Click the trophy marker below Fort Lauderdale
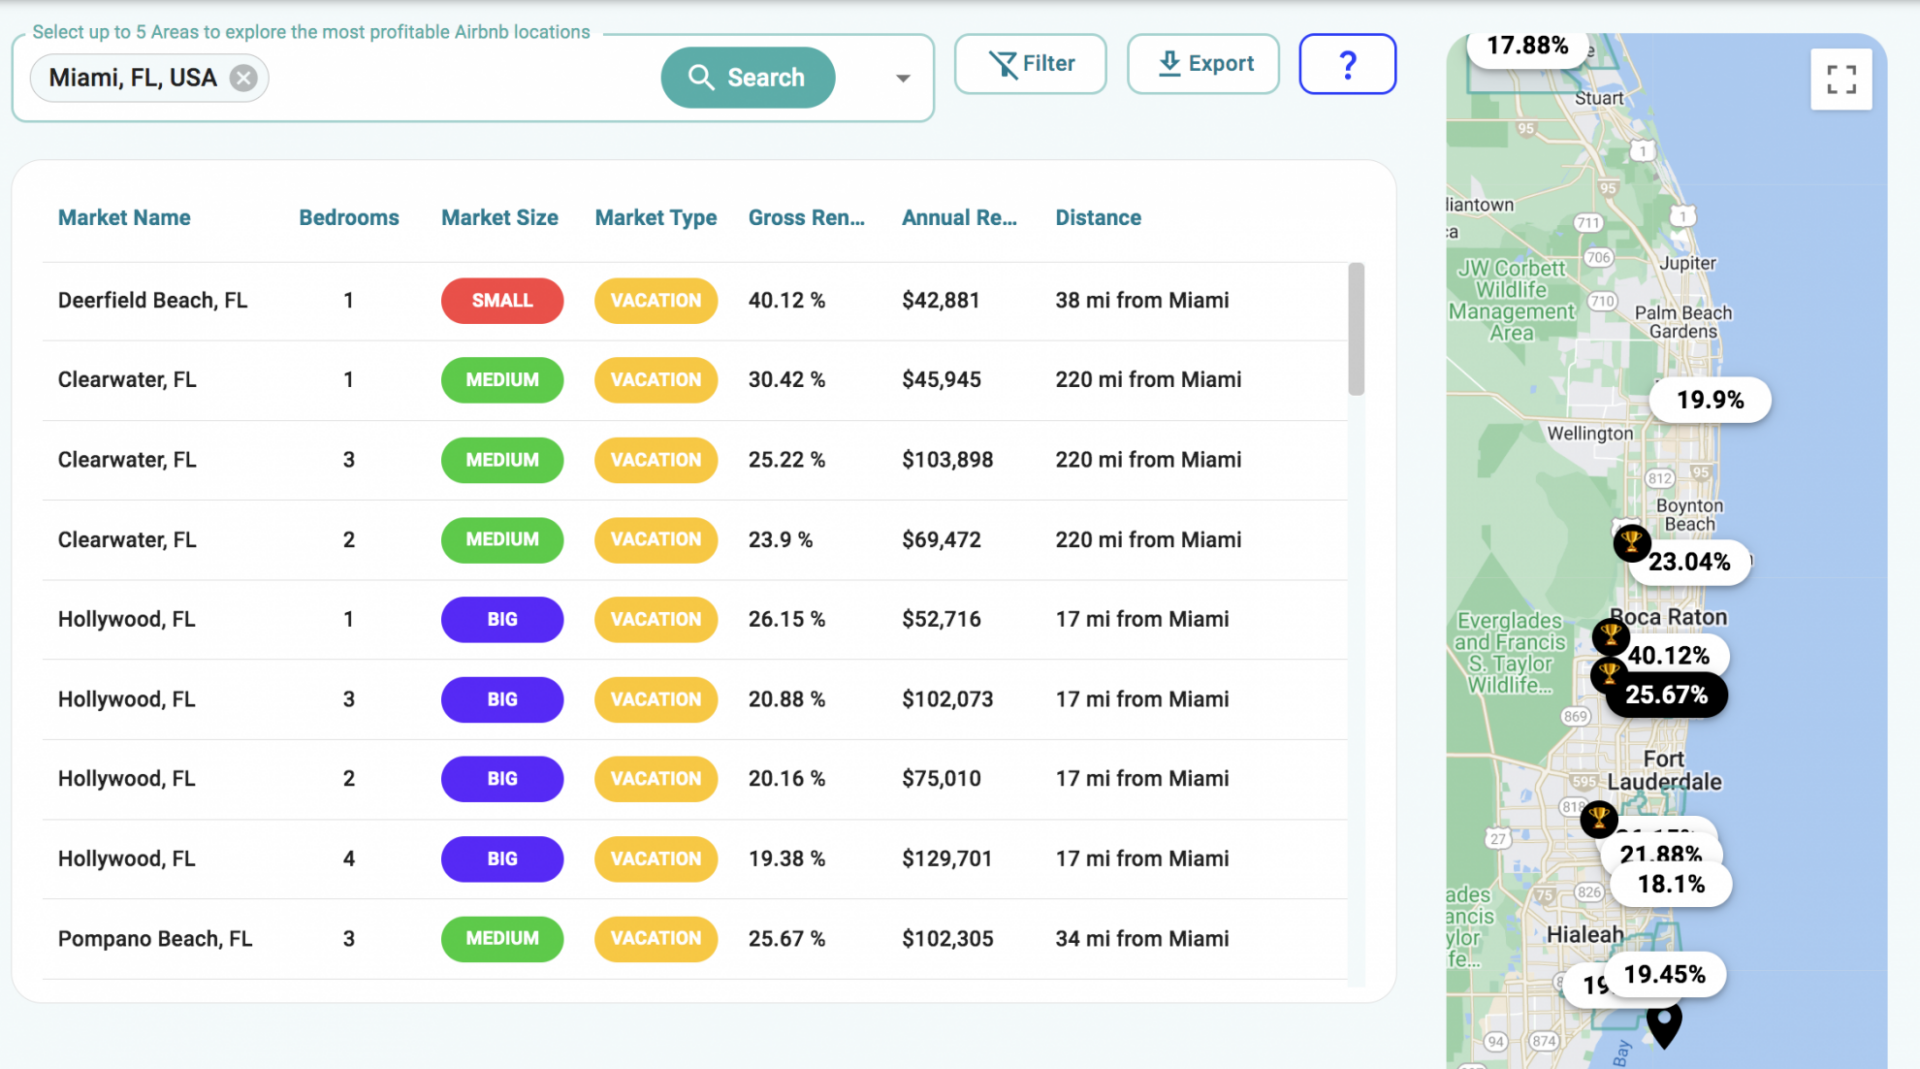 [x=1599, y=819]
